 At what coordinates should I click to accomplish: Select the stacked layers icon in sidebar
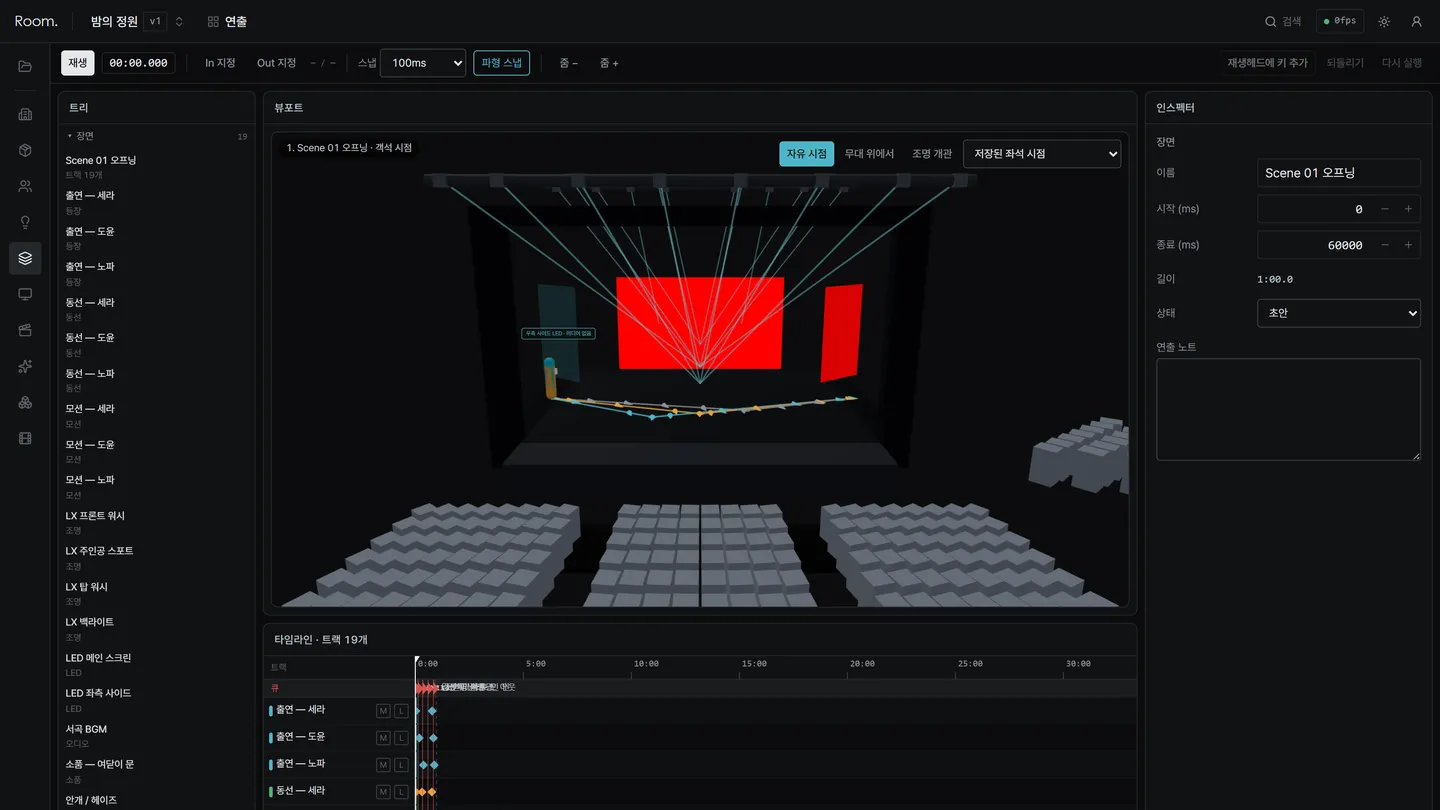pos(25,258)
